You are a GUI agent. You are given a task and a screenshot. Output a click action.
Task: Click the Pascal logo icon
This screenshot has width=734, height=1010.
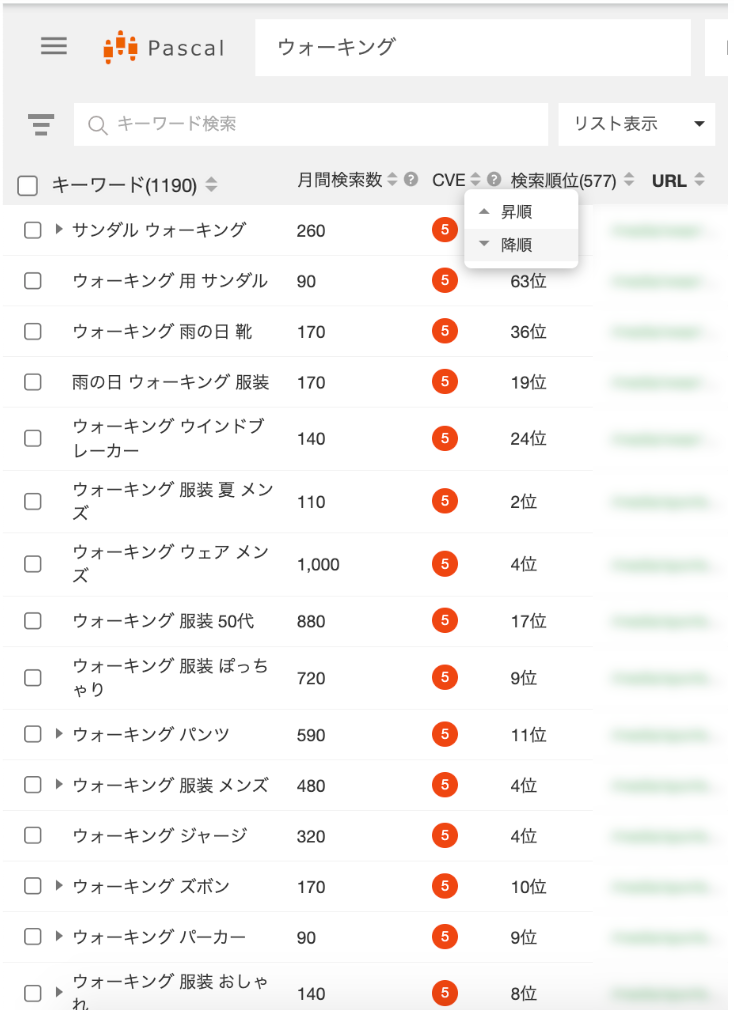click(120, 45)
